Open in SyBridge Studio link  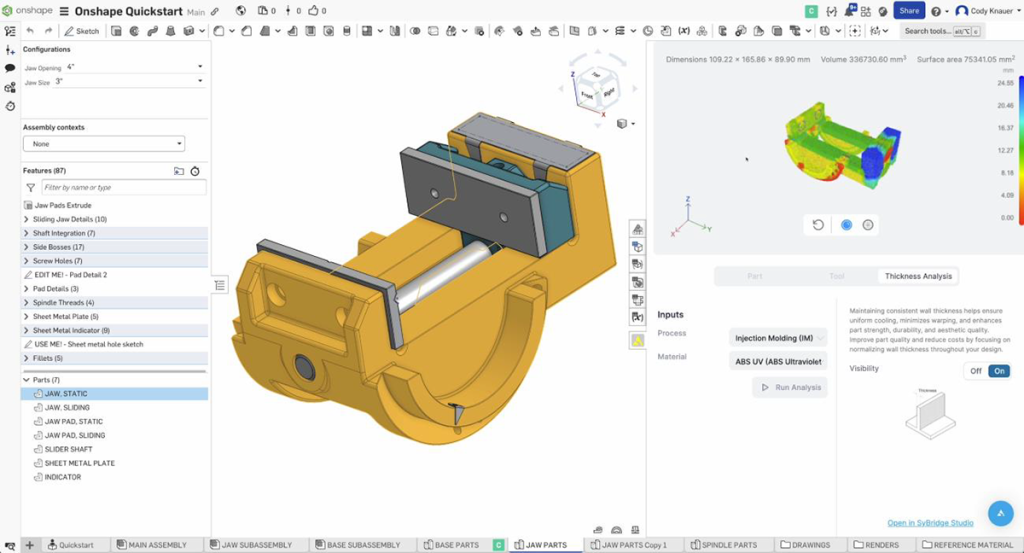click(930, 523)
